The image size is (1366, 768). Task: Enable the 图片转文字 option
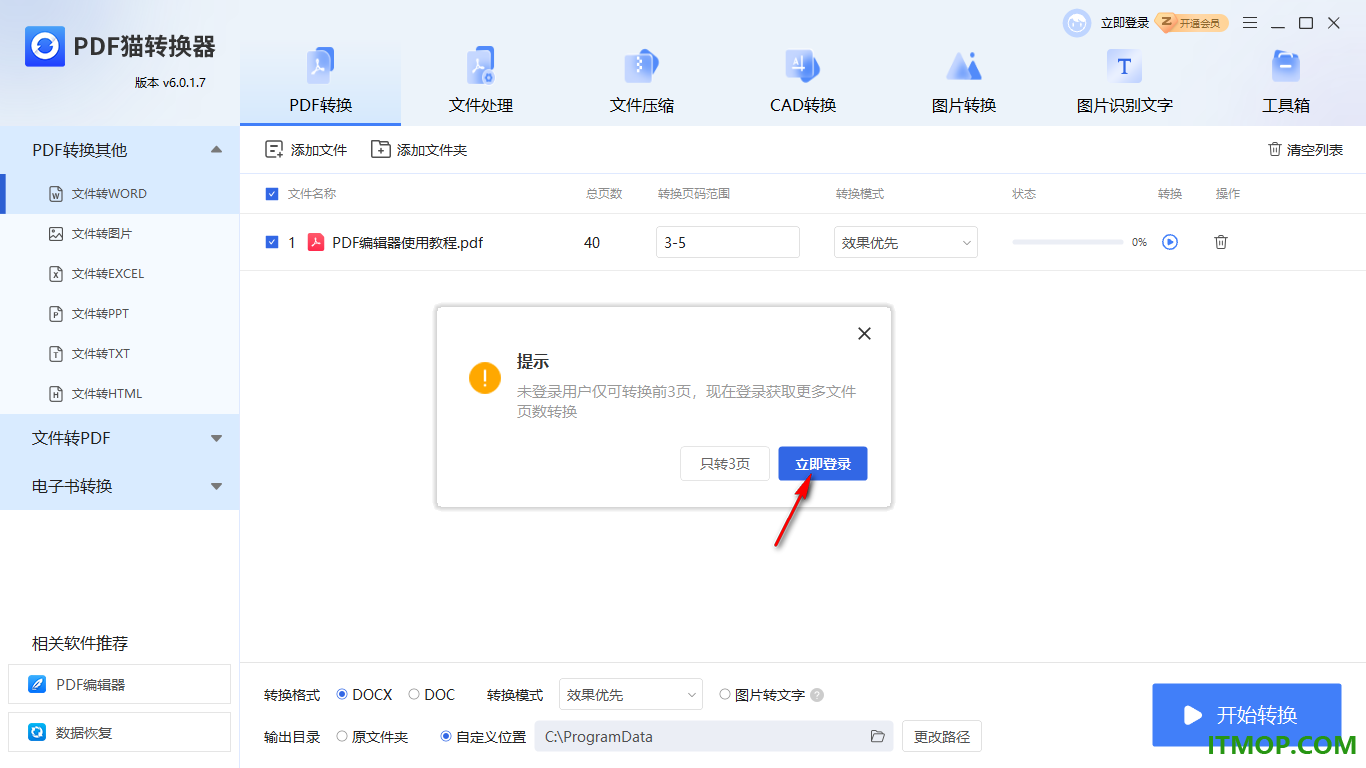tap(725, 694)
